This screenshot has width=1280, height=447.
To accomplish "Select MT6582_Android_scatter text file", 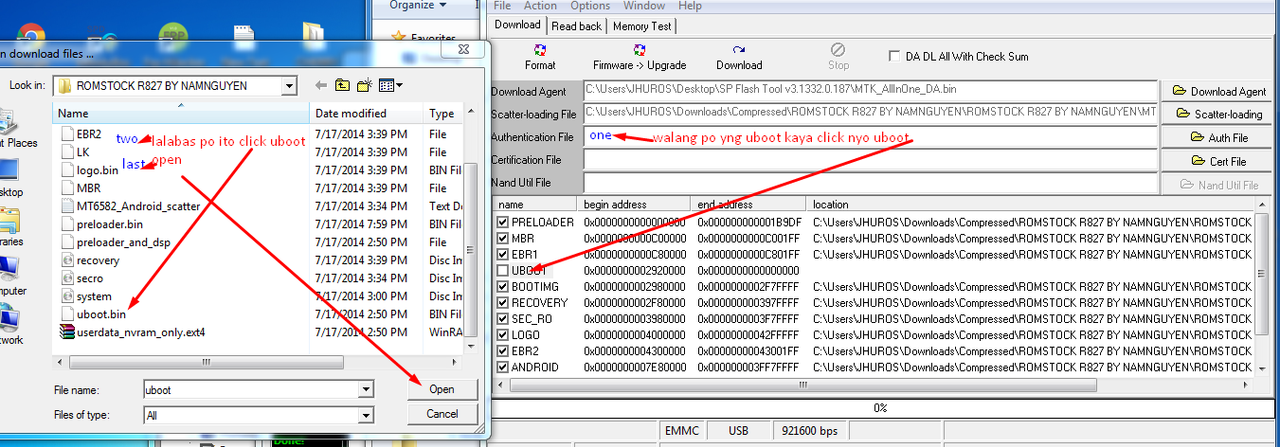I will click(x=130, y=206).
